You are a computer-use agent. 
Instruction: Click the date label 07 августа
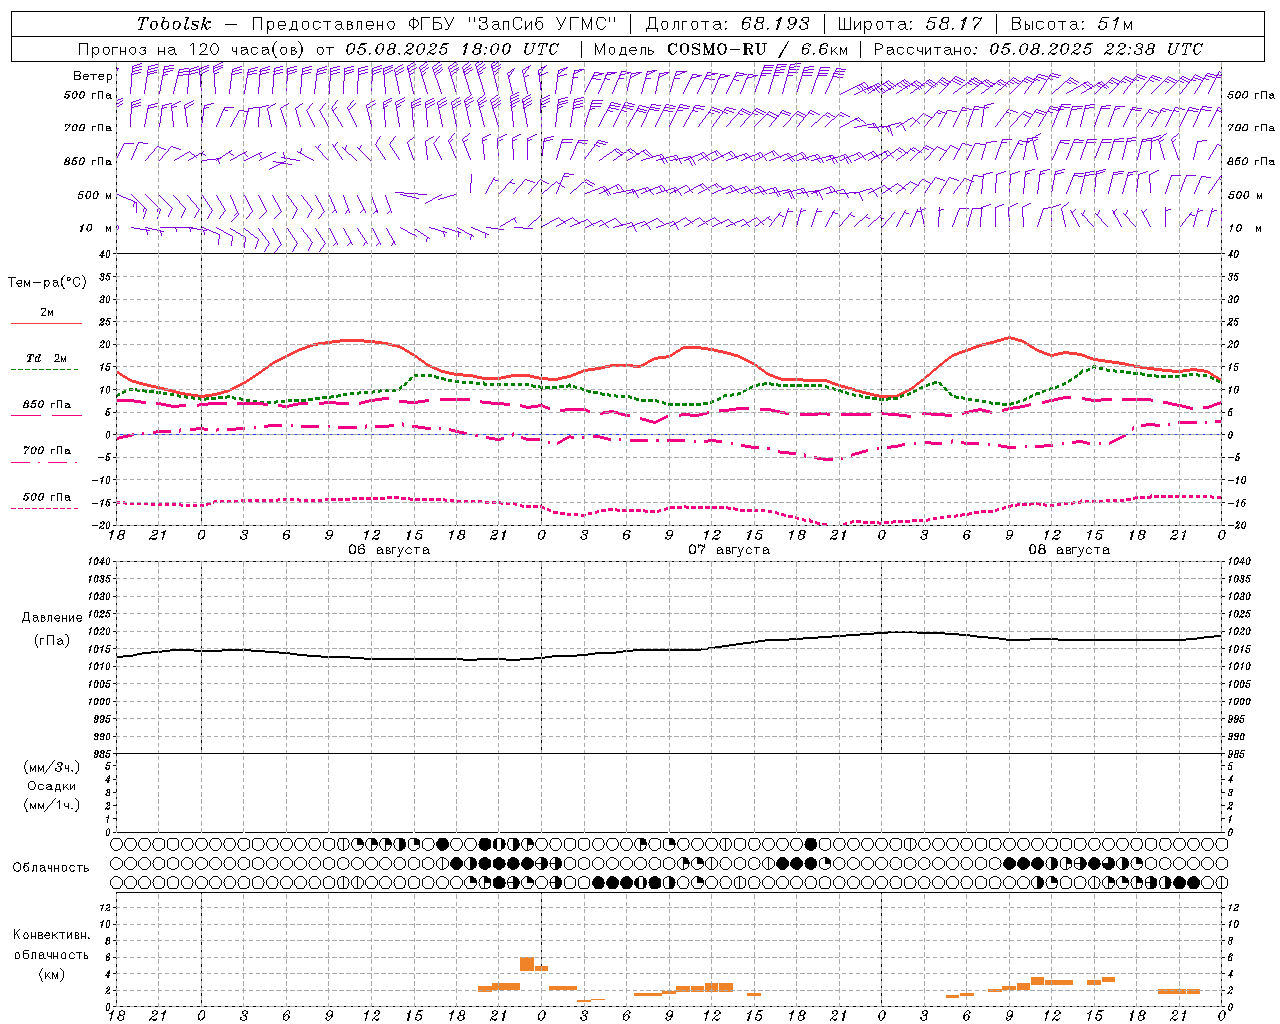(729, 550)
